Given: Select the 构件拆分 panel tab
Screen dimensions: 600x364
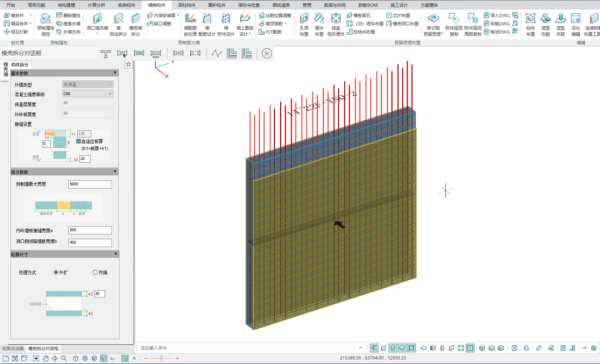Looking at the screenshot, I should (x=20, y=65).
